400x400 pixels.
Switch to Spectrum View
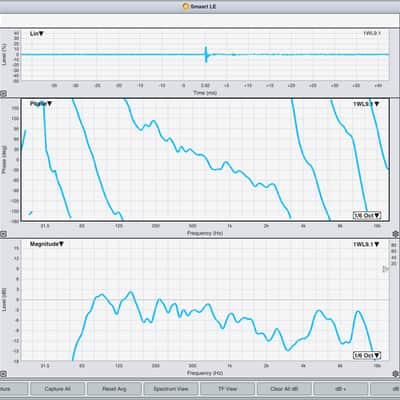171,389
